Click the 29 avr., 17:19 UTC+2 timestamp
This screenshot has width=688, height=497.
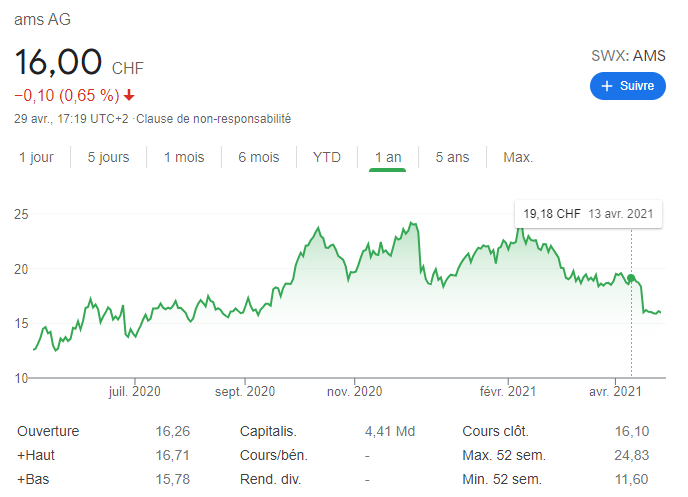coord(71,119)
